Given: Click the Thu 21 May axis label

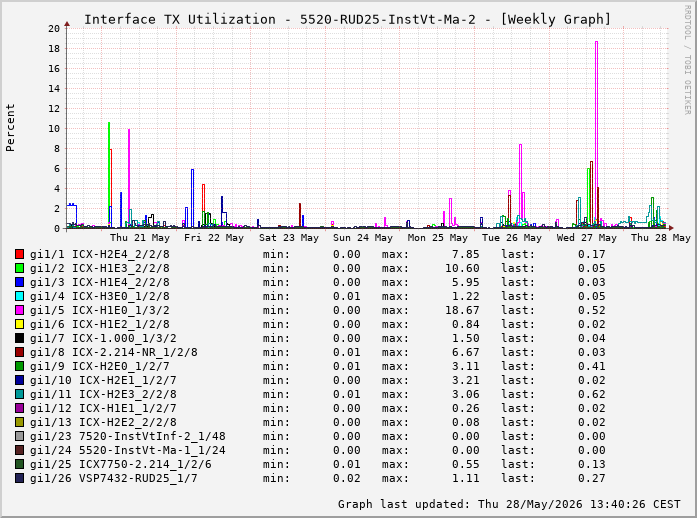Looking at the screenshot, I should pyautogui.click(x=140, y=238).
